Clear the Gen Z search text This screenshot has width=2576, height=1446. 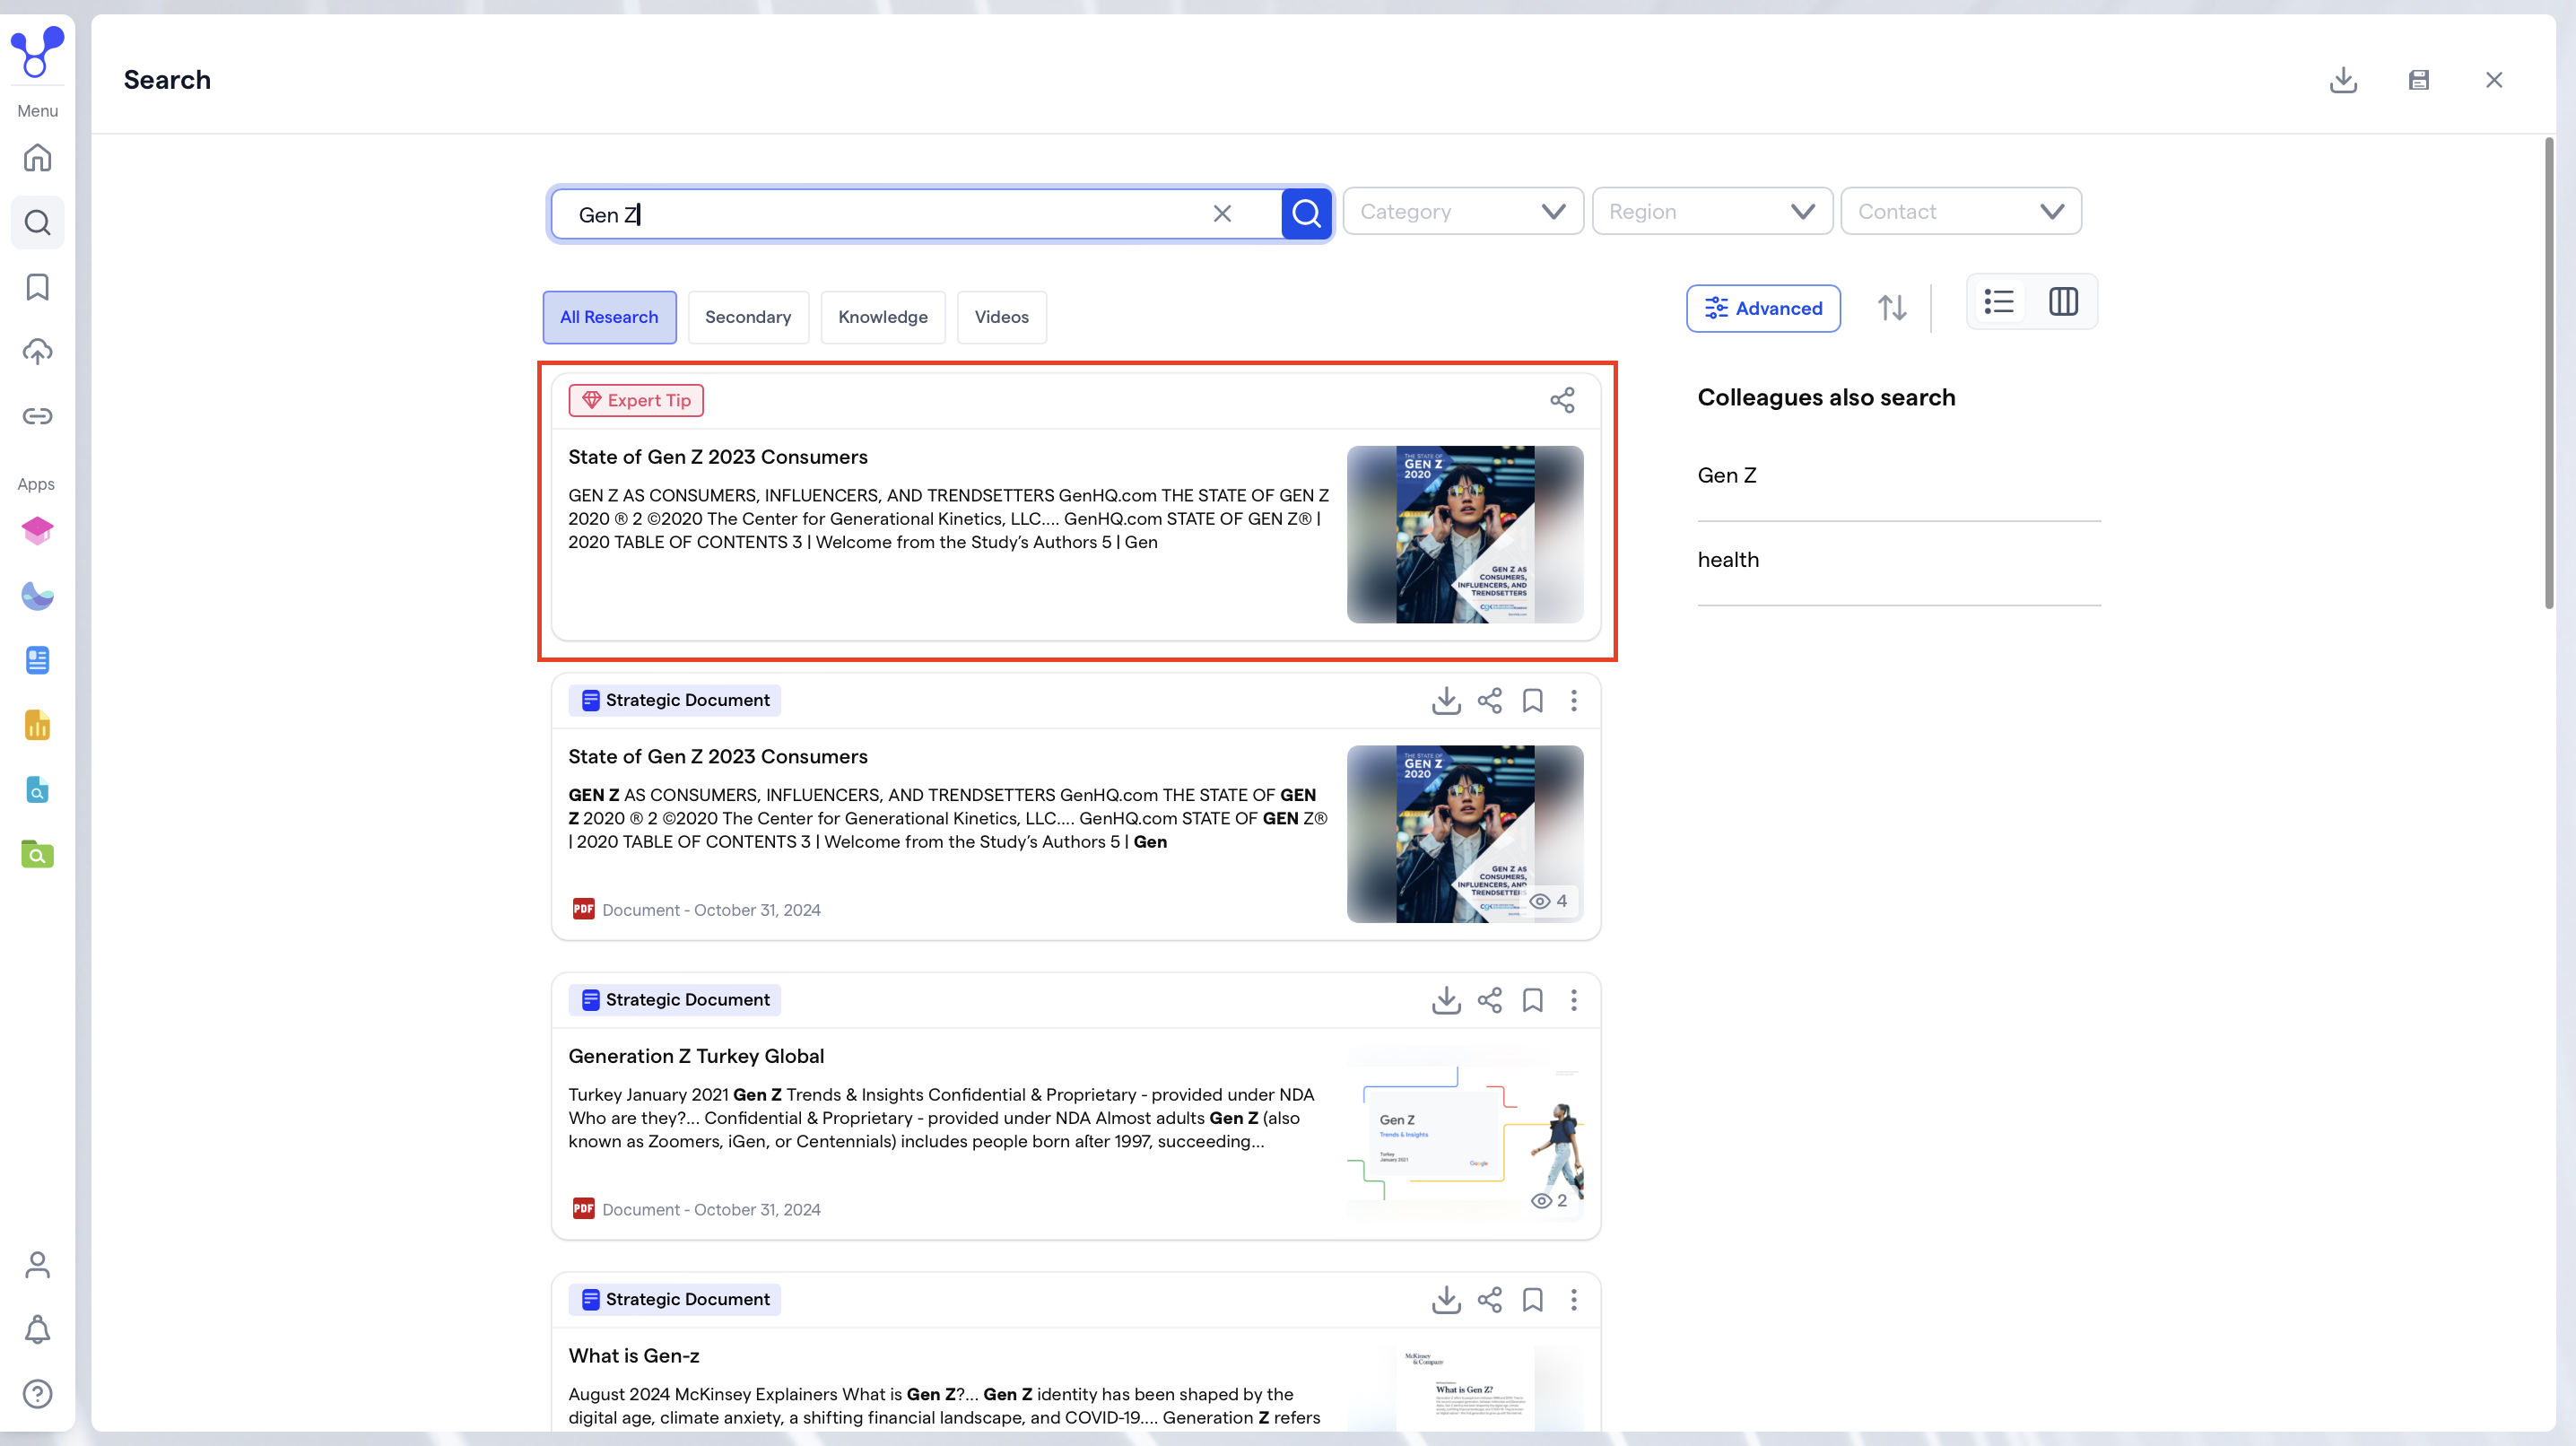pos(1222,214)
